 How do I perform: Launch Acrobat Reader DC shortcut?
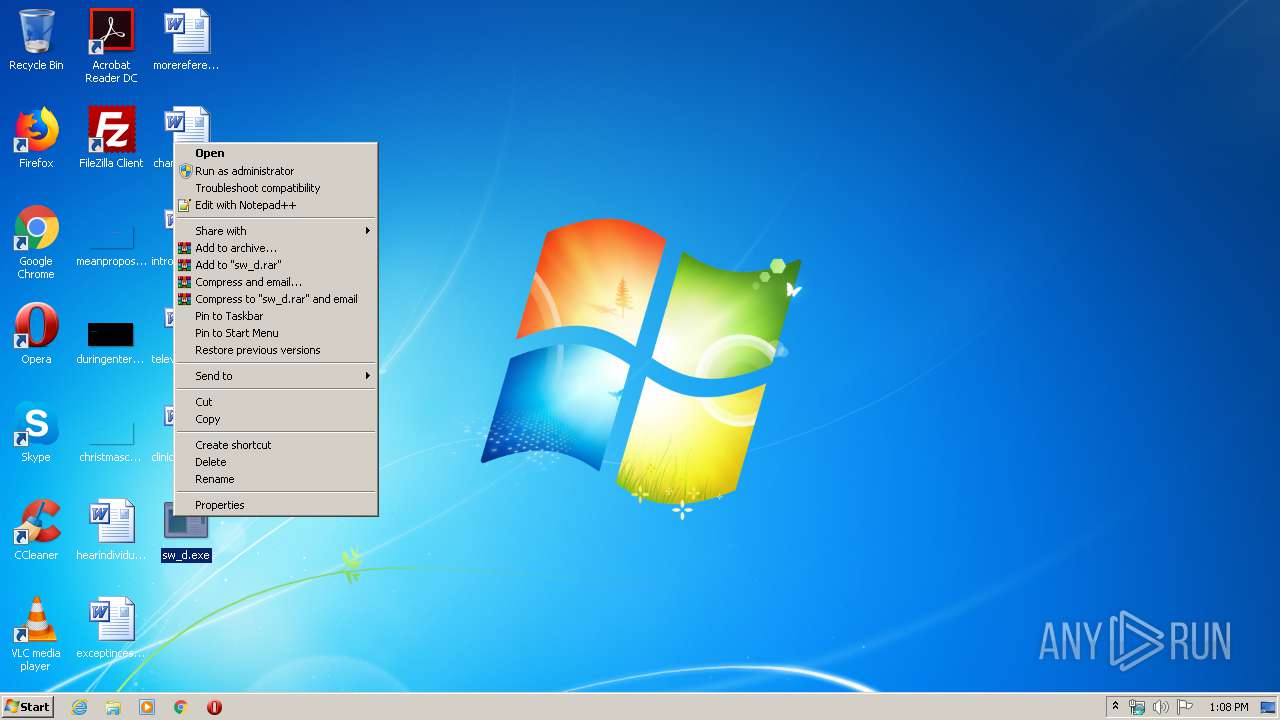tap(111, 46)
